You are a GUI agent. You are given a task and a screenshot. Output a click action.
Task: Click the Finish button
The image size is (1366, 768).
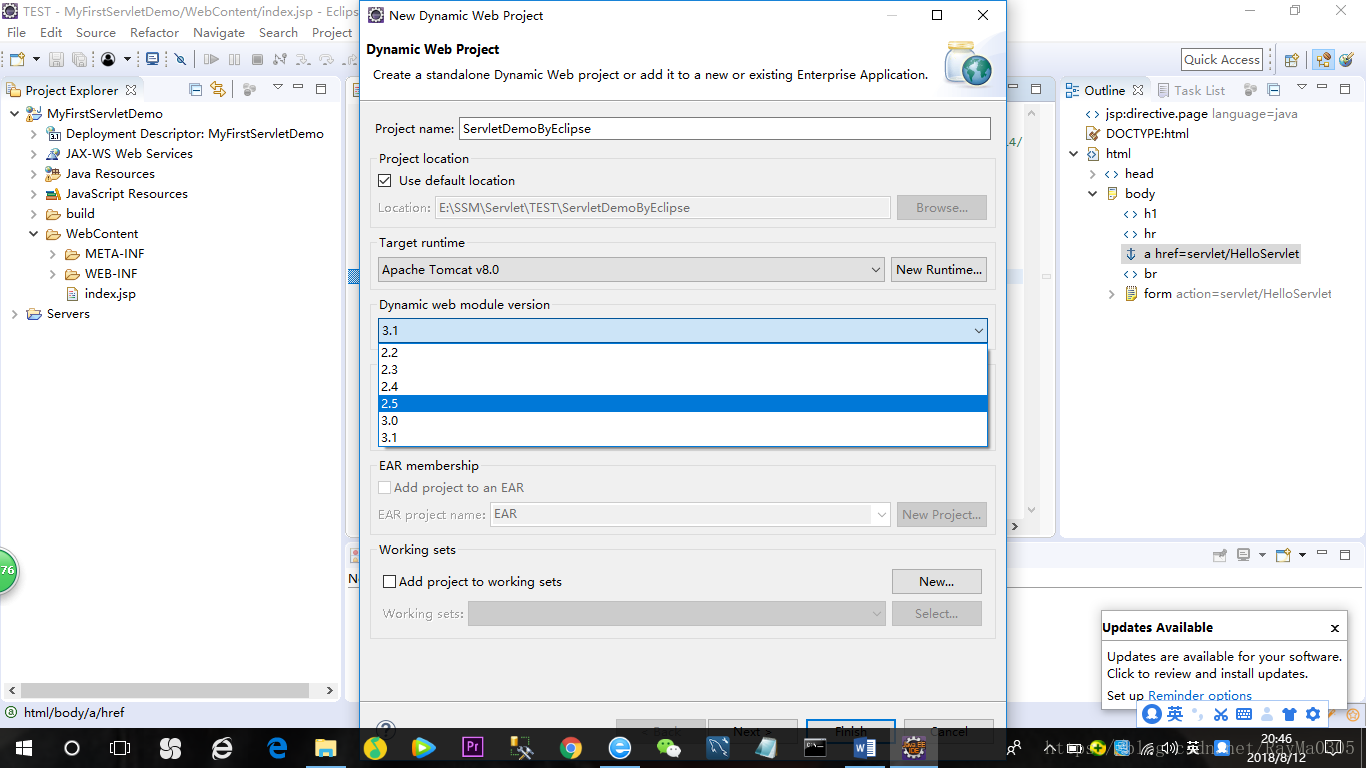point(851,729)
